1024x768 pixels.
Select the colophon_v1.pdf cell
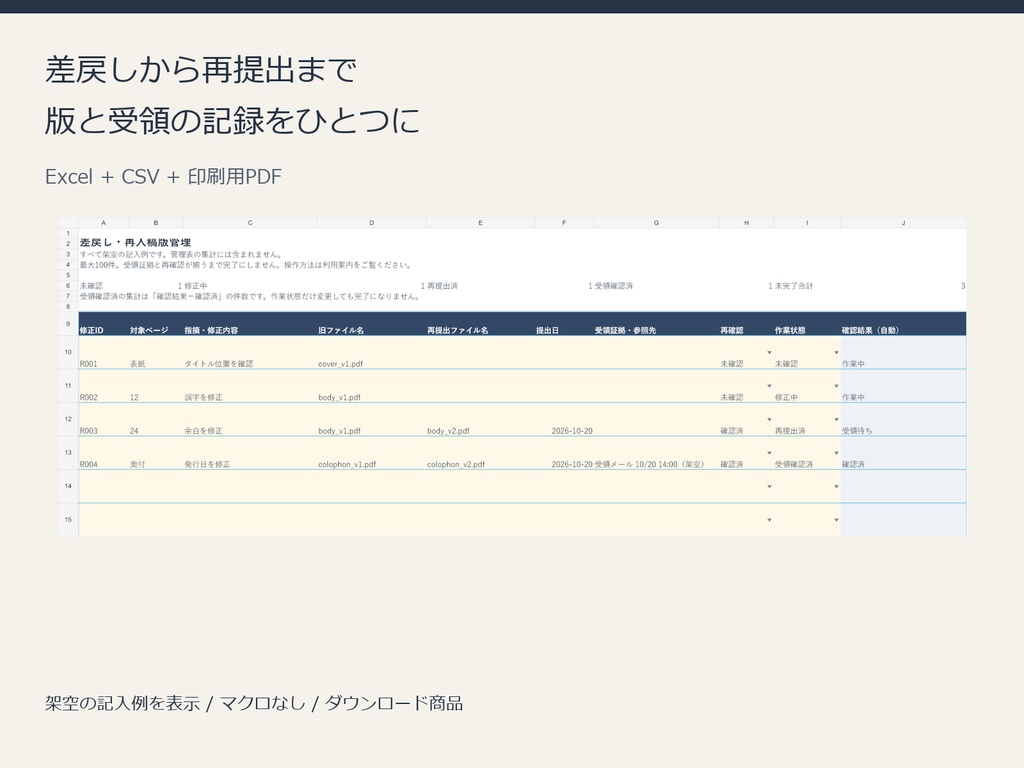click(x=372, y=453)
